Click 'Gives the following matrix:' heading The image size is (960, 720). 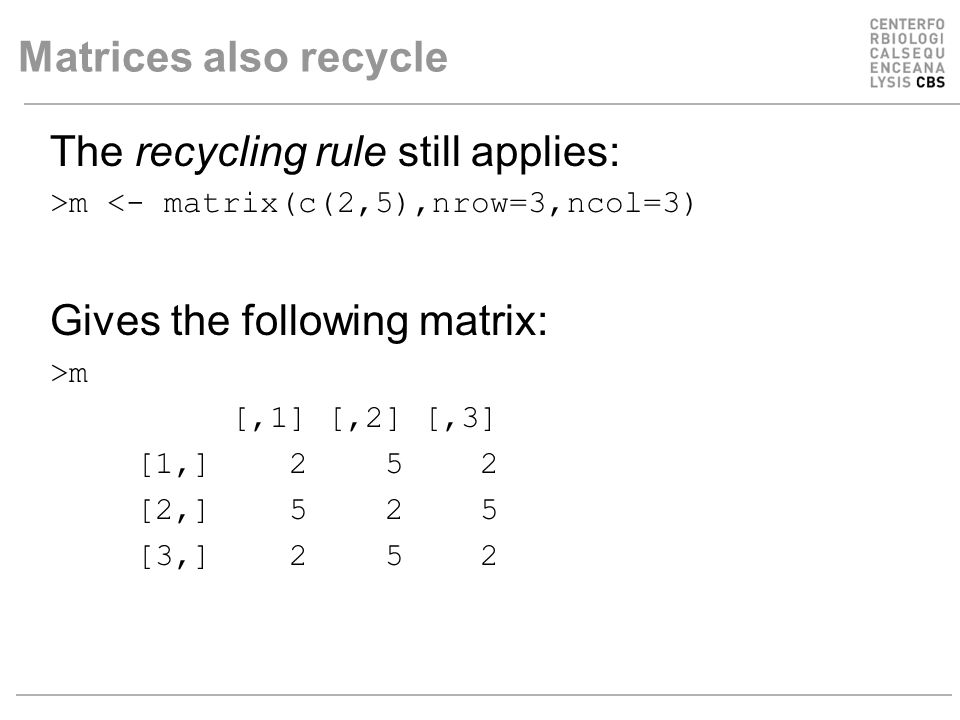point(299,320)
